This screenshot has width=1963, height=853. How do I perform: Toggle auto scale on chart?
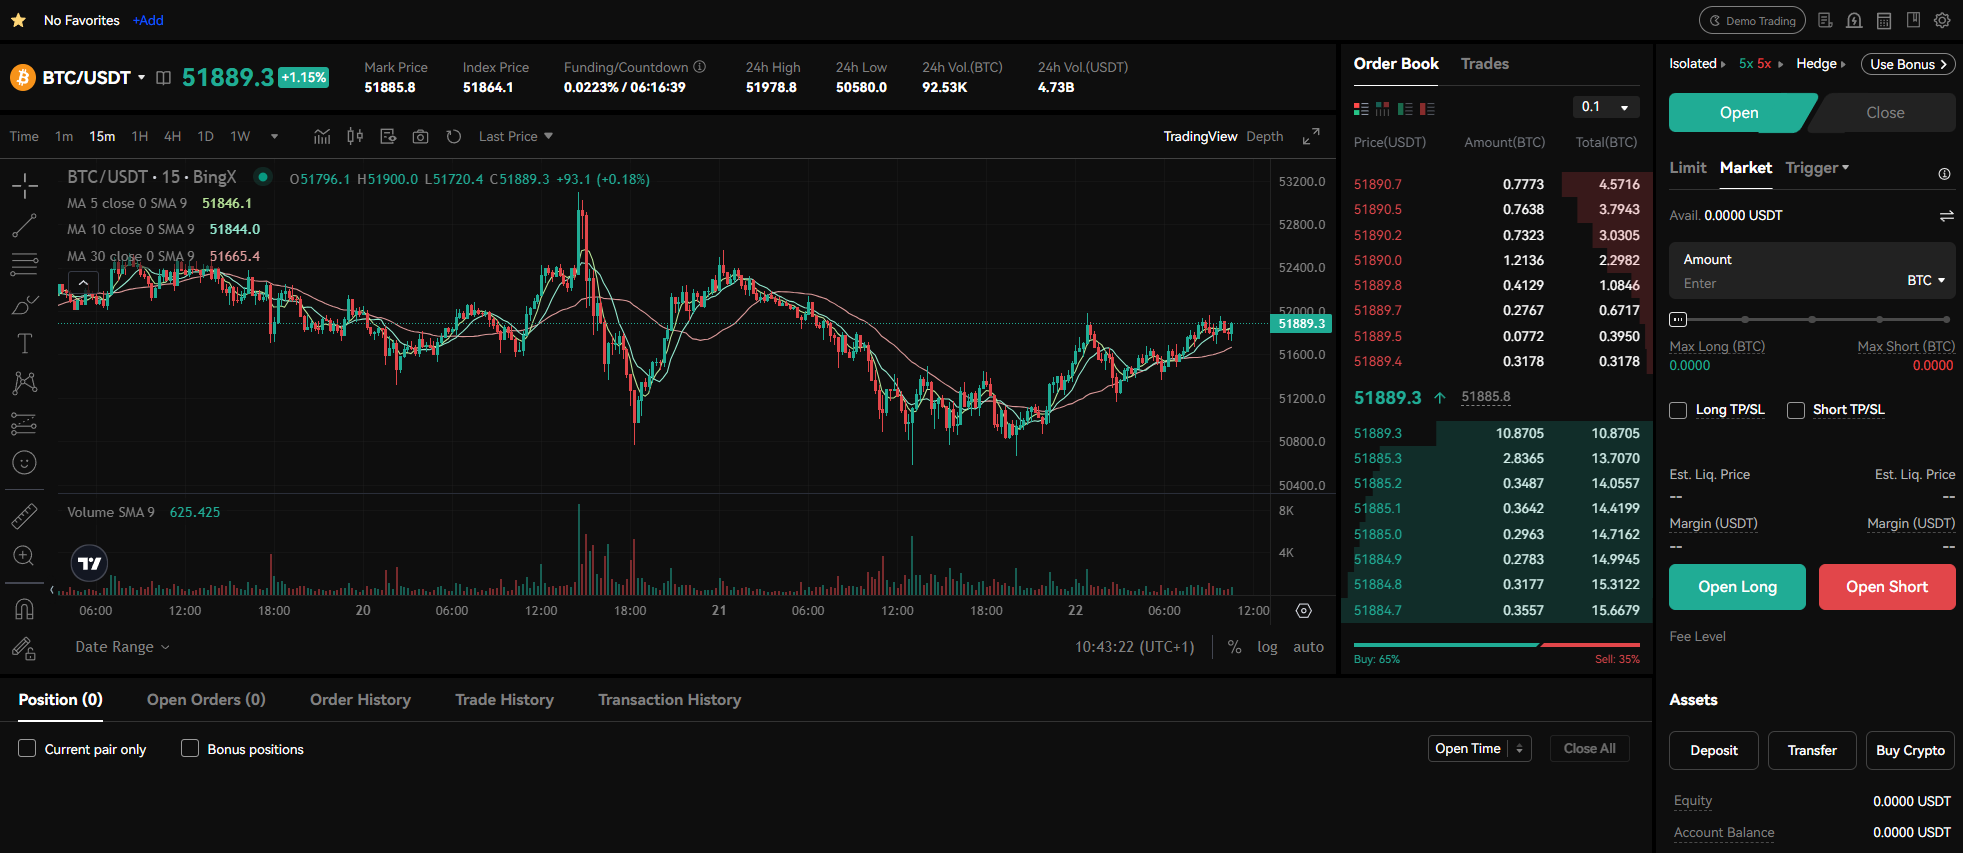click(x=1308, y=647)
